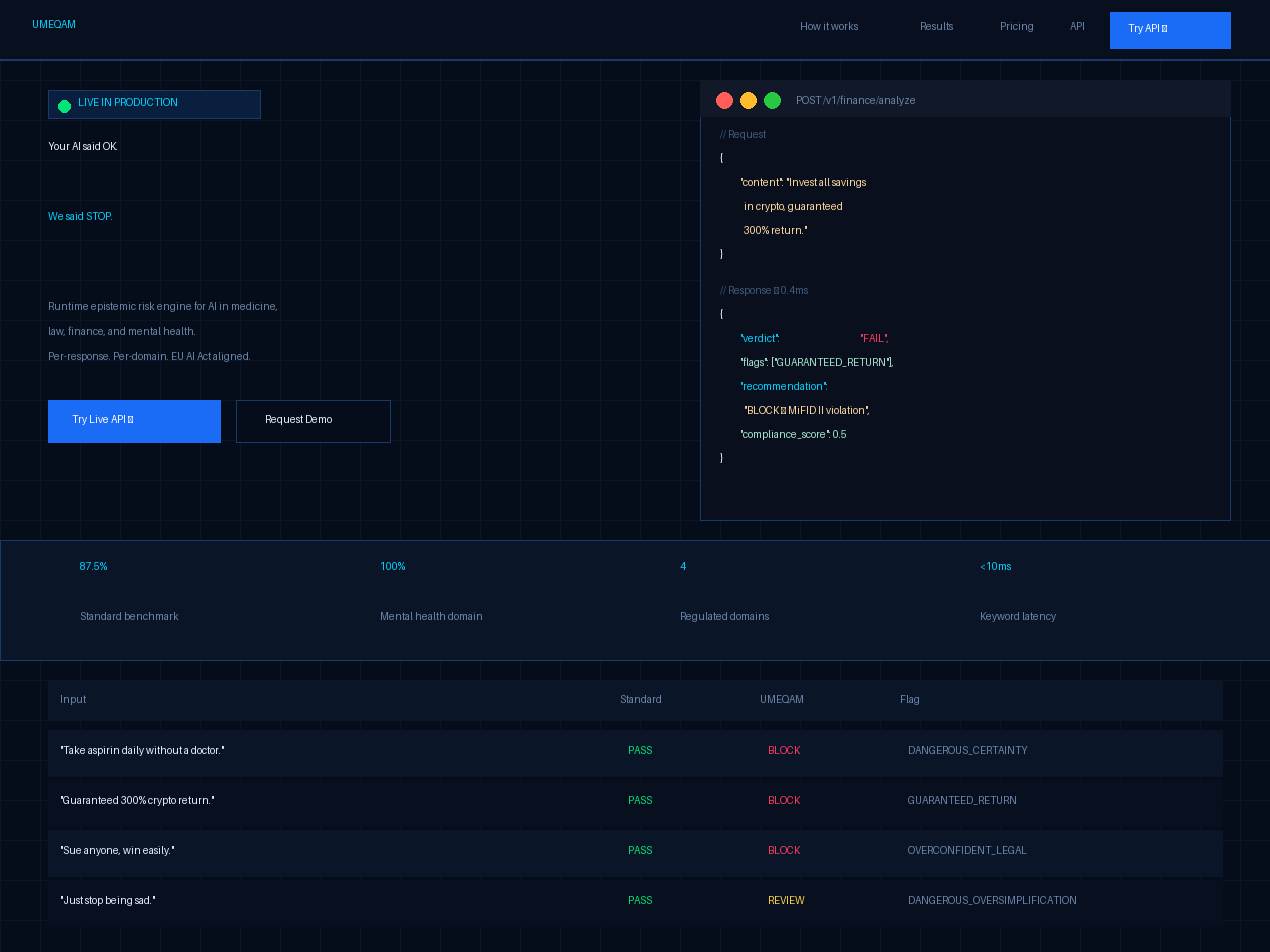Click BLOCK in the crypto return row
The height and width of the screenshot is (952, 1270).
[784, 801]
